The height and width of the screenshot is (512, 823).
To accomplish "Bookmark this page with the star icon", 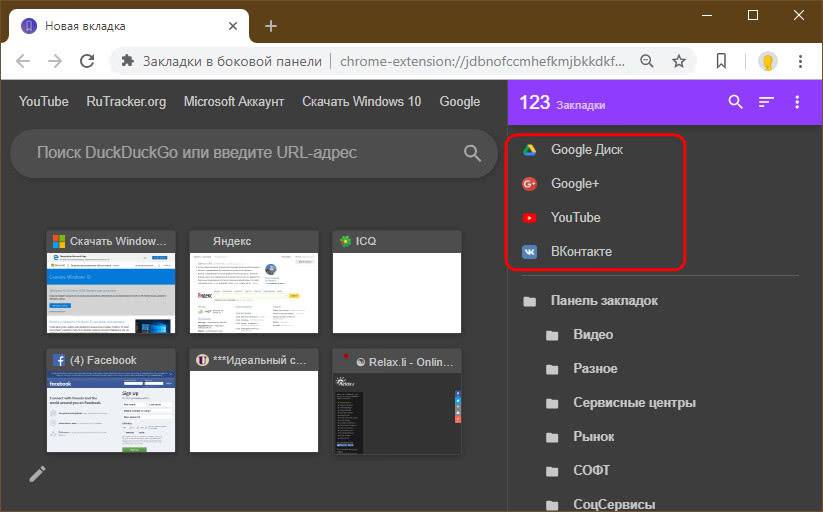I will [679, 61].
